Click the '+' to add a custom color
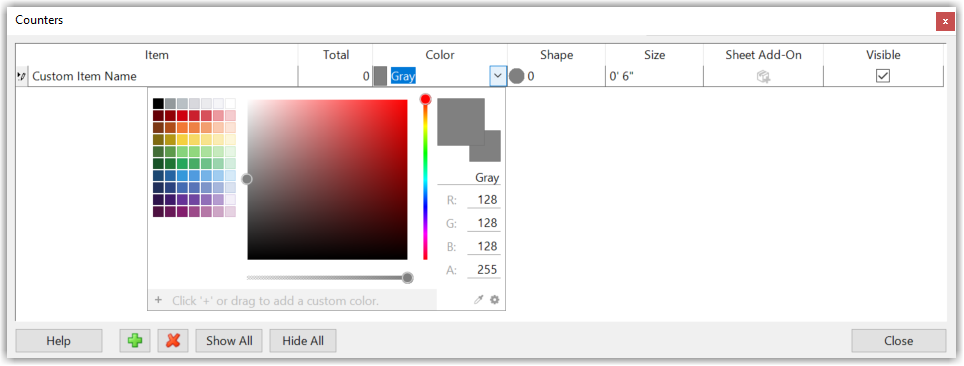Screen dimensions: 964x366 pyautogui.click(x=158, y=300)
